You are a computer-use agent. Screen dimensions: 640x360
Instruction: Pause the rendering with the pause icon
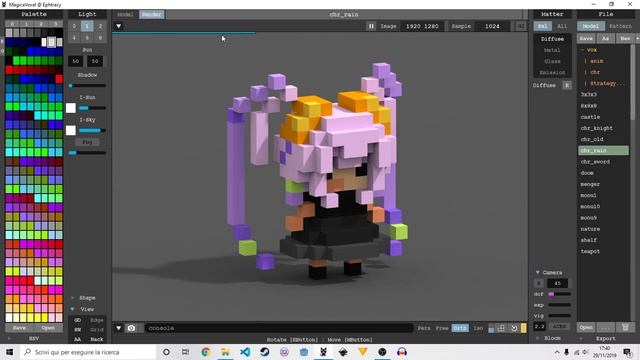[371, 26]
